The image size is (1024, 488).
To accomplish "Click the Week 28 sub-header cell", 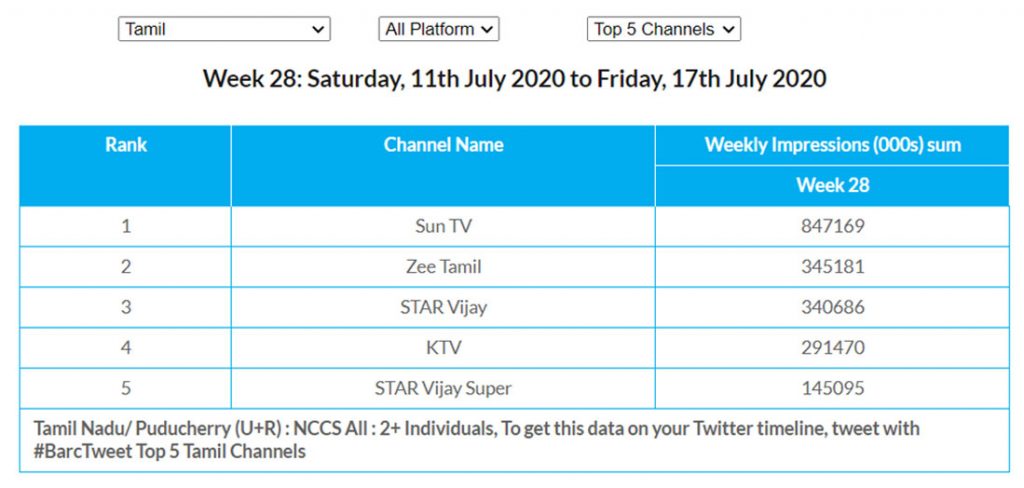I will click(832, 185).
